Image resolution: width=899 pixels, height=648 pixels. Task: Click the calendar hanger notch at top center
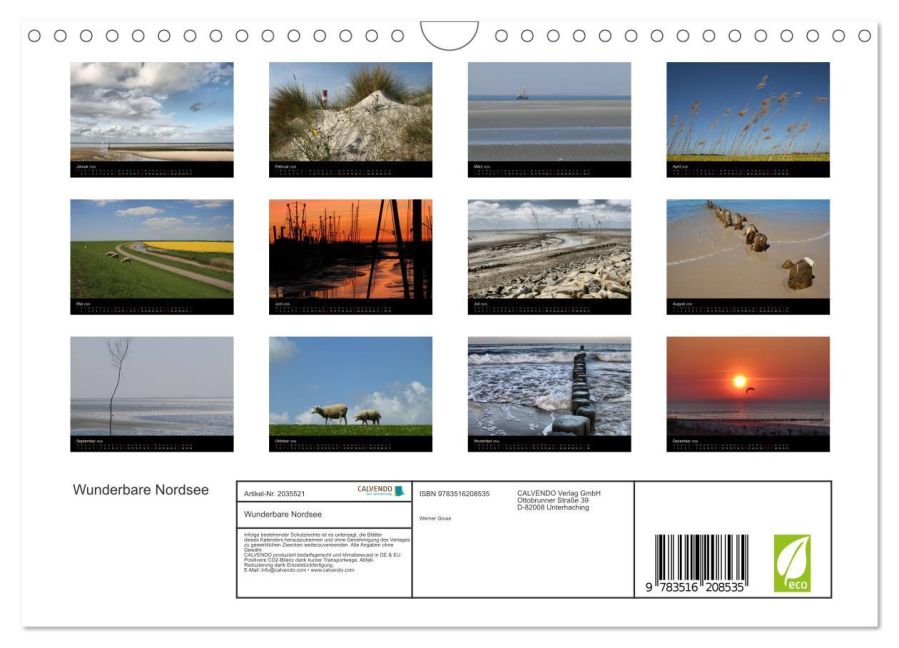[x=450, y=34]
